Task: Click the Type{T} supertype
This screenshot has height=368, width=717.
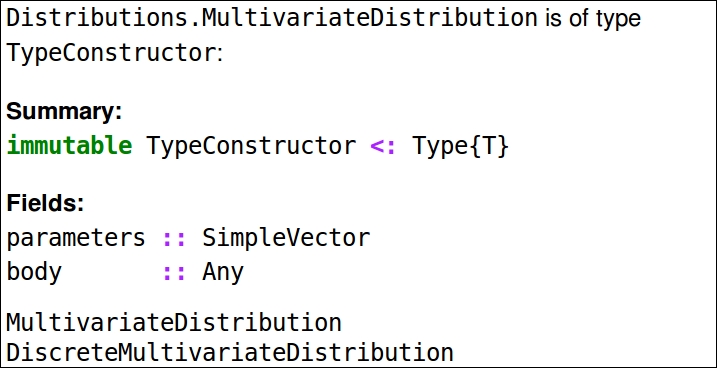Action: point(460,146)
